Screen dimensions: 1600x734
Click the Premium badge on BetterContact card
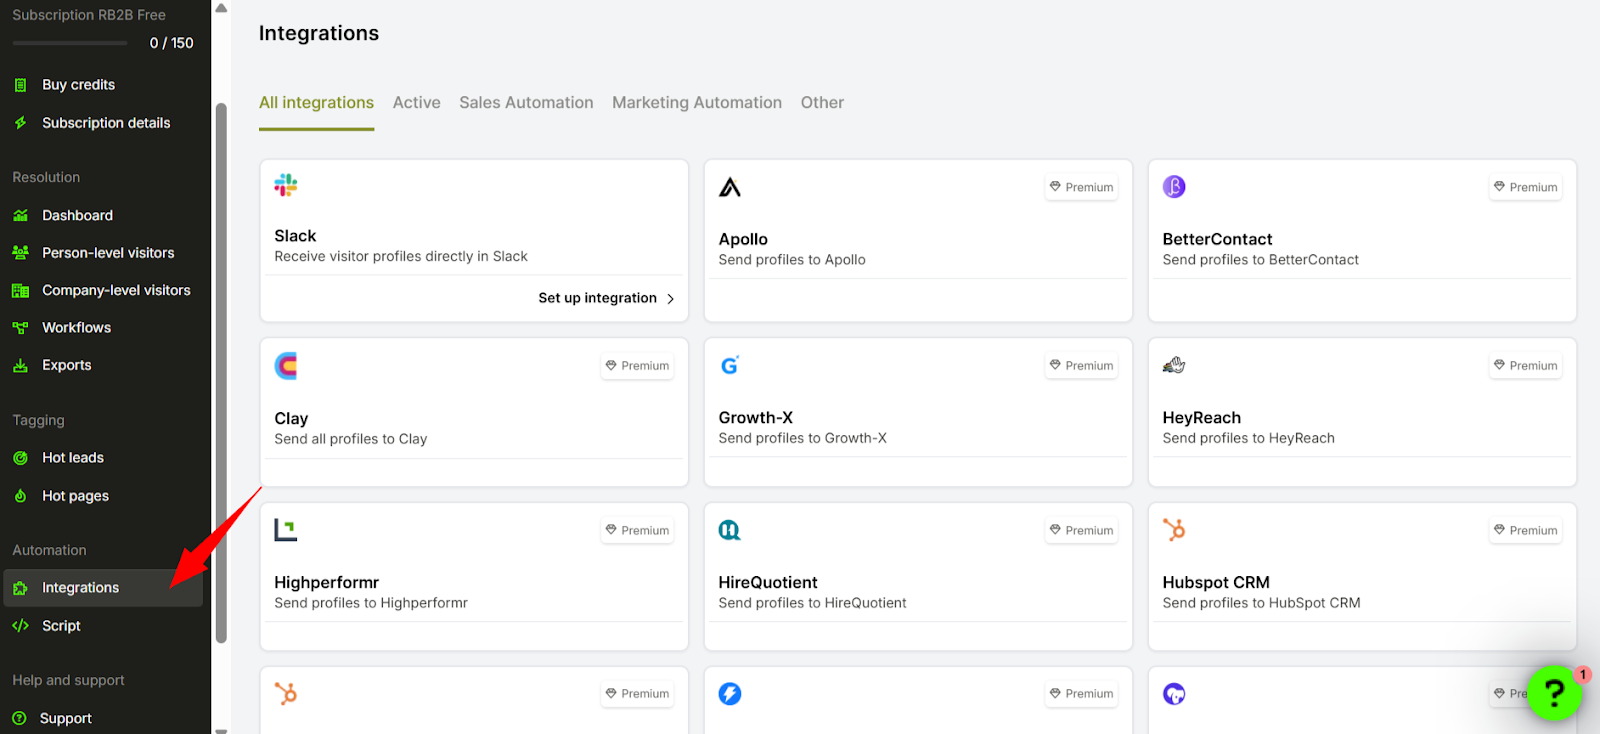tap(1525, 187)
